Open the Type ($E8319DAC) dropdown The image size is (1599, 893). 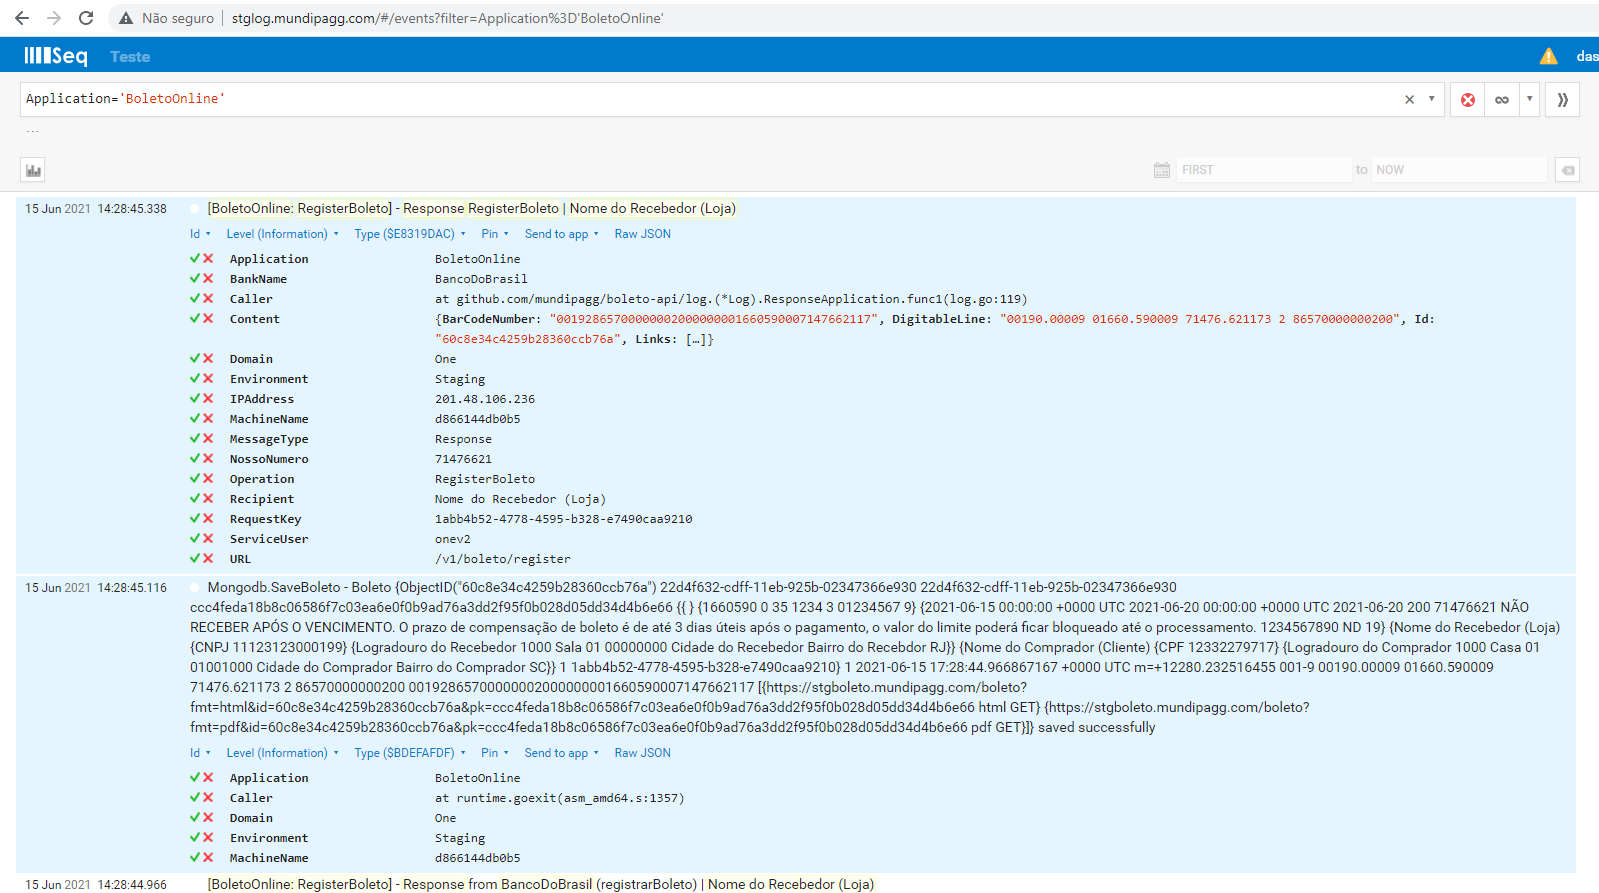pos(410,234)
